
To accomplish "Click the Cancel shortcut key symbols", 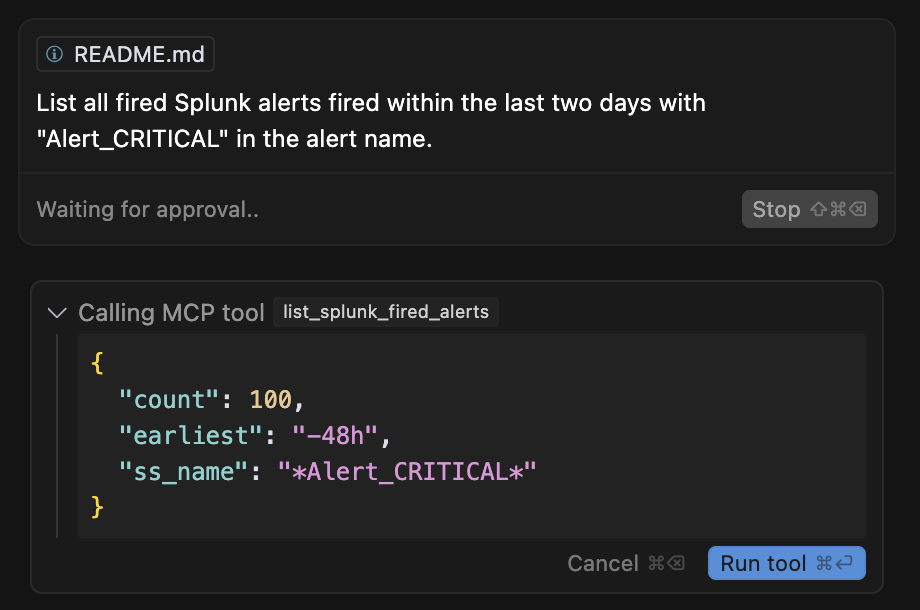I will pos(666,563).
